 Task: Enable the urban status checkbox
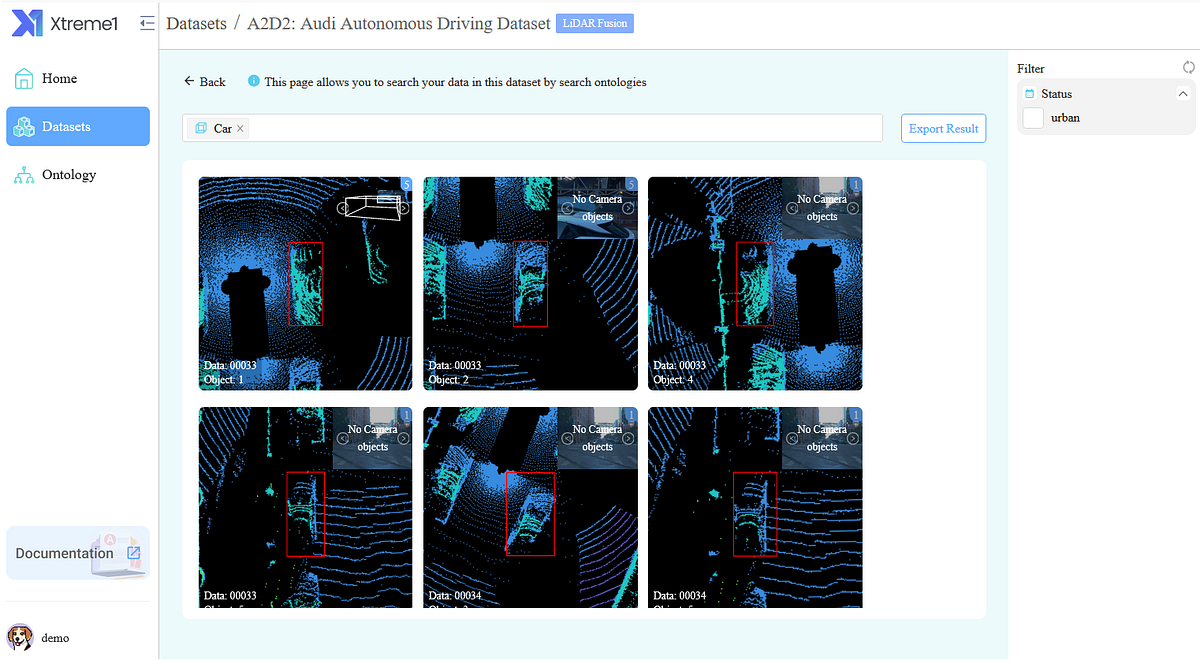1032,117
